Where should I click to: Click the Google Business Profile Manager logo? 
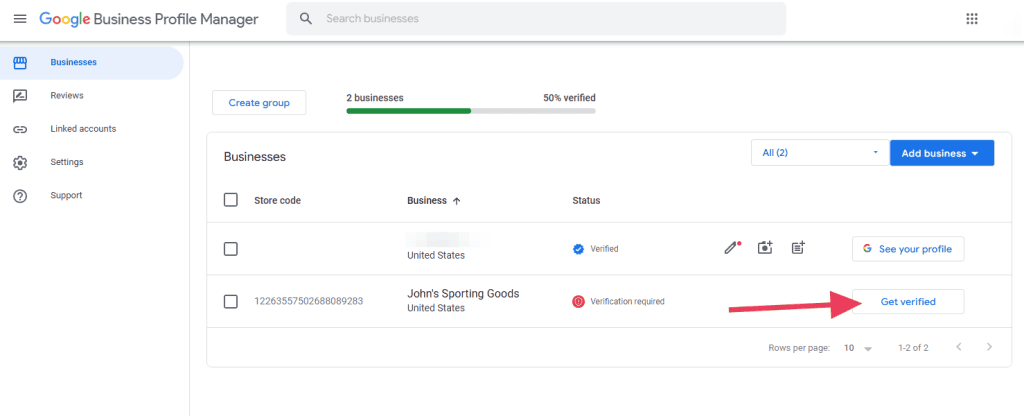point(149,19)
